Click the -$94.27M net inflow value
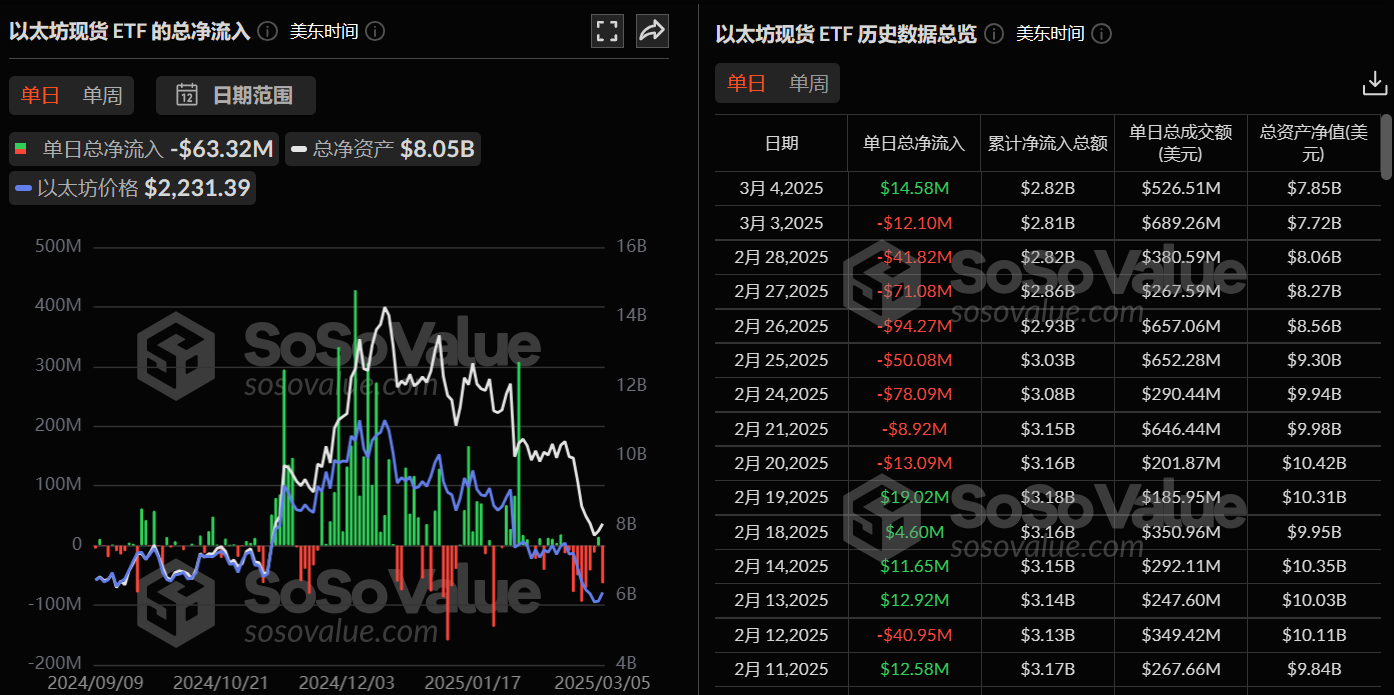1394x695 pixels. (914, 326)
